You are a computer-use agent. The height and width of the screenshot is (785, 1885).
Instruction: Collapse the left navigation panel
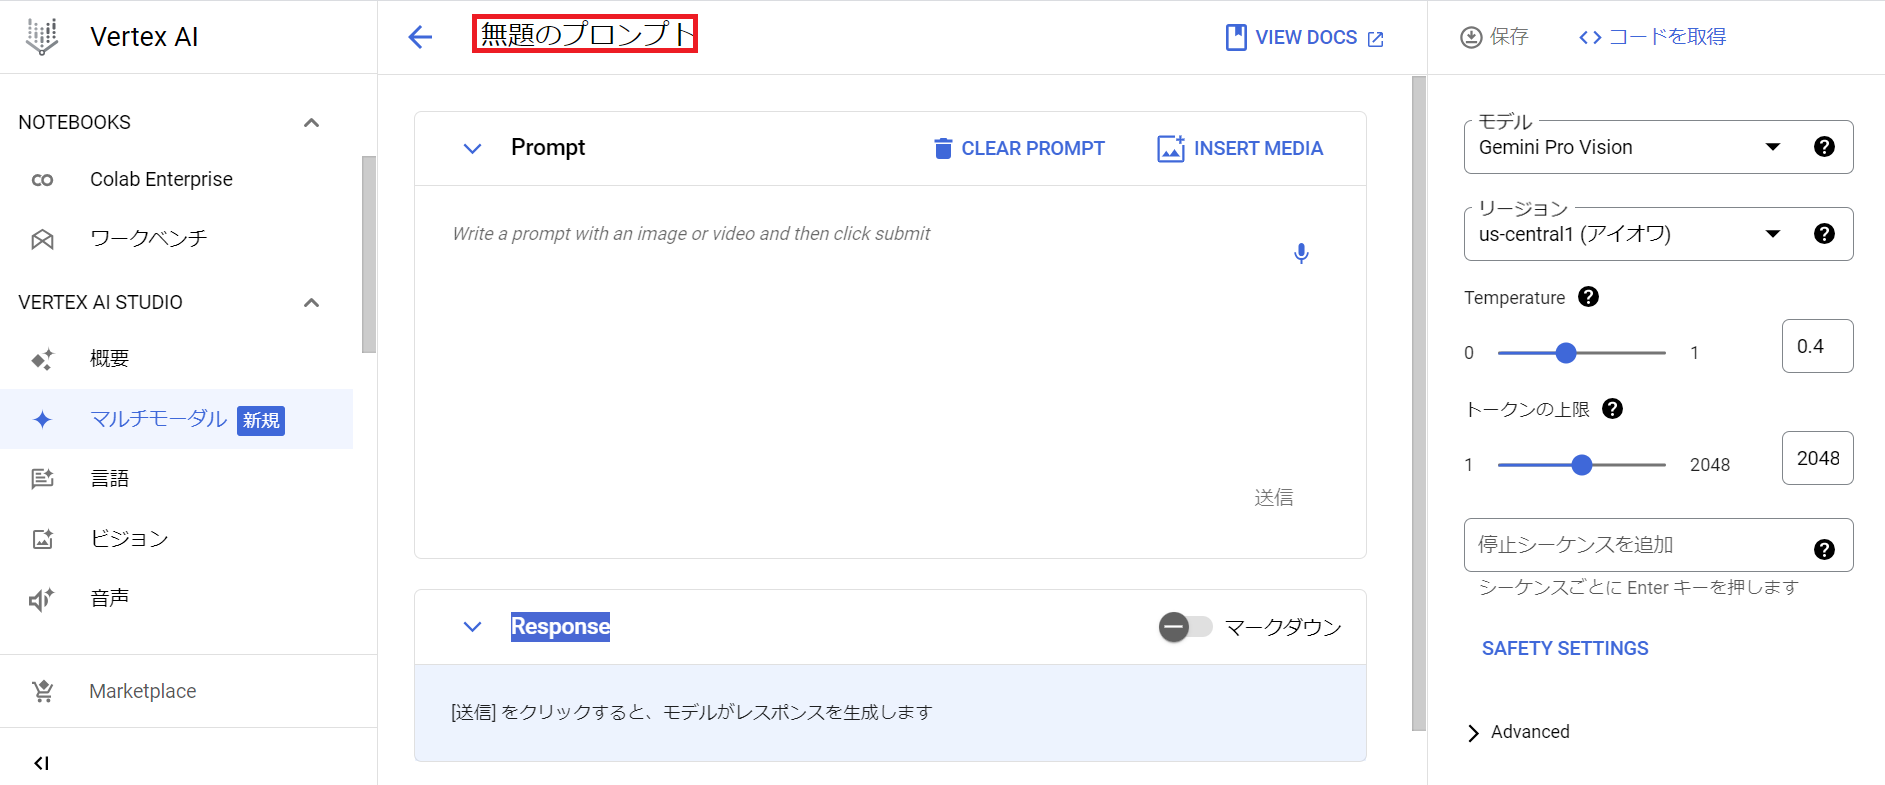click(41, 763)
